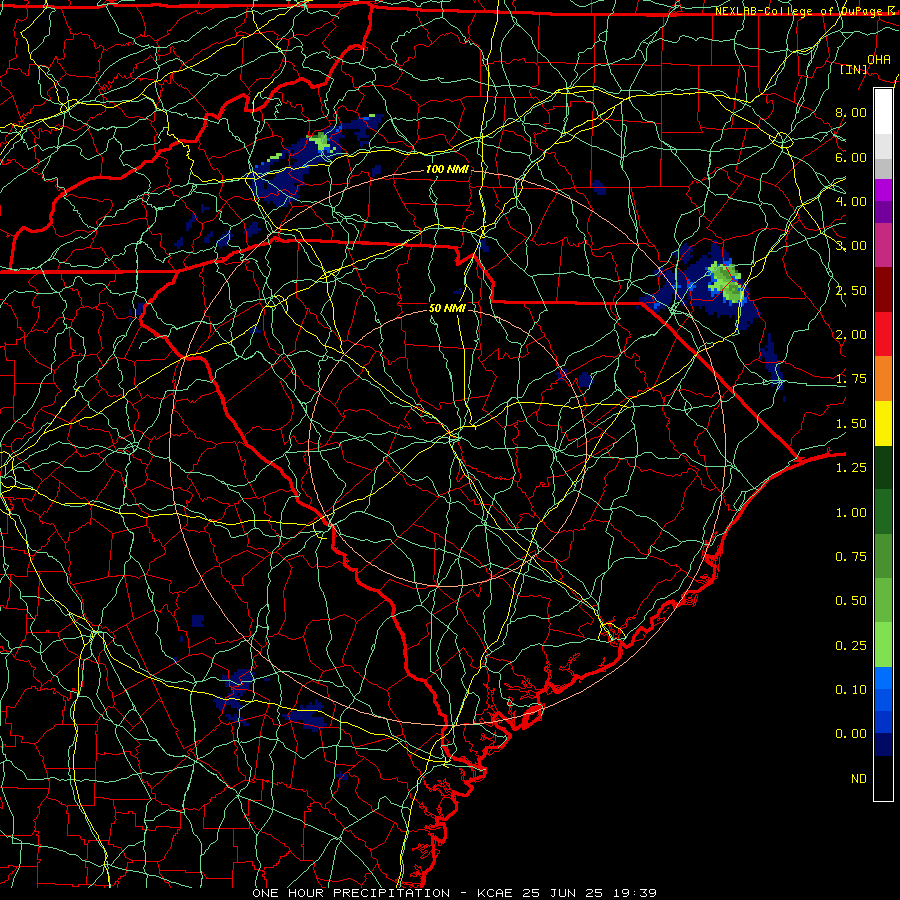This screenshot has height=900, width=900.
Task: Pick the pale green 0.25 legend swatch
Action: click(883, 645)
